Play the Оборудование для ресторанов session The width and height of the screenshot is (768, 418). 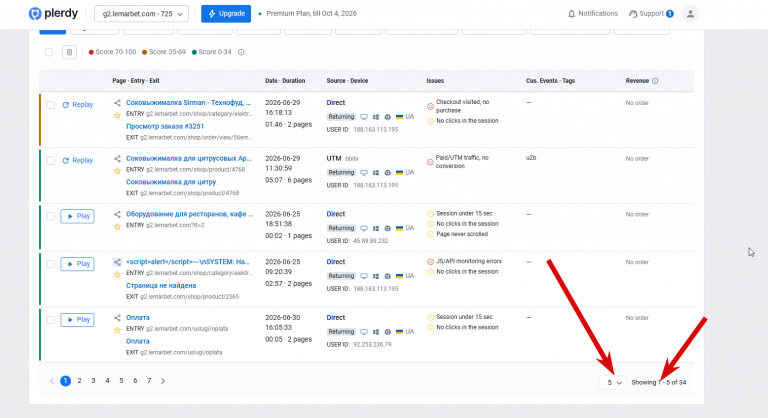(77, 216)
